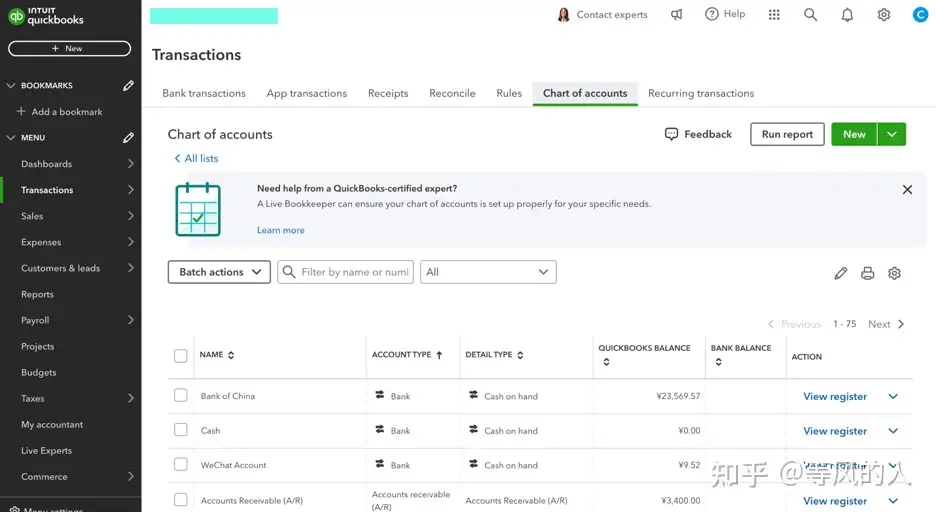Expand action menu for Bank of China
Image resolution: width=936 pixels, height=512 pixels.
[x=893, y=396]
